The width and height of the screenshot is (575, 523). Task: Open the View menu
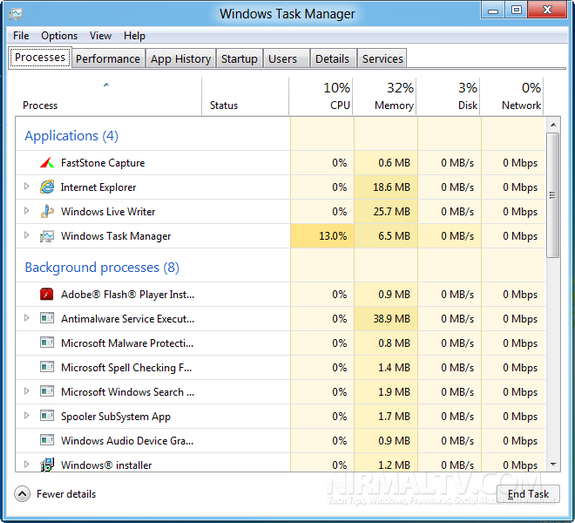point(100,36)
